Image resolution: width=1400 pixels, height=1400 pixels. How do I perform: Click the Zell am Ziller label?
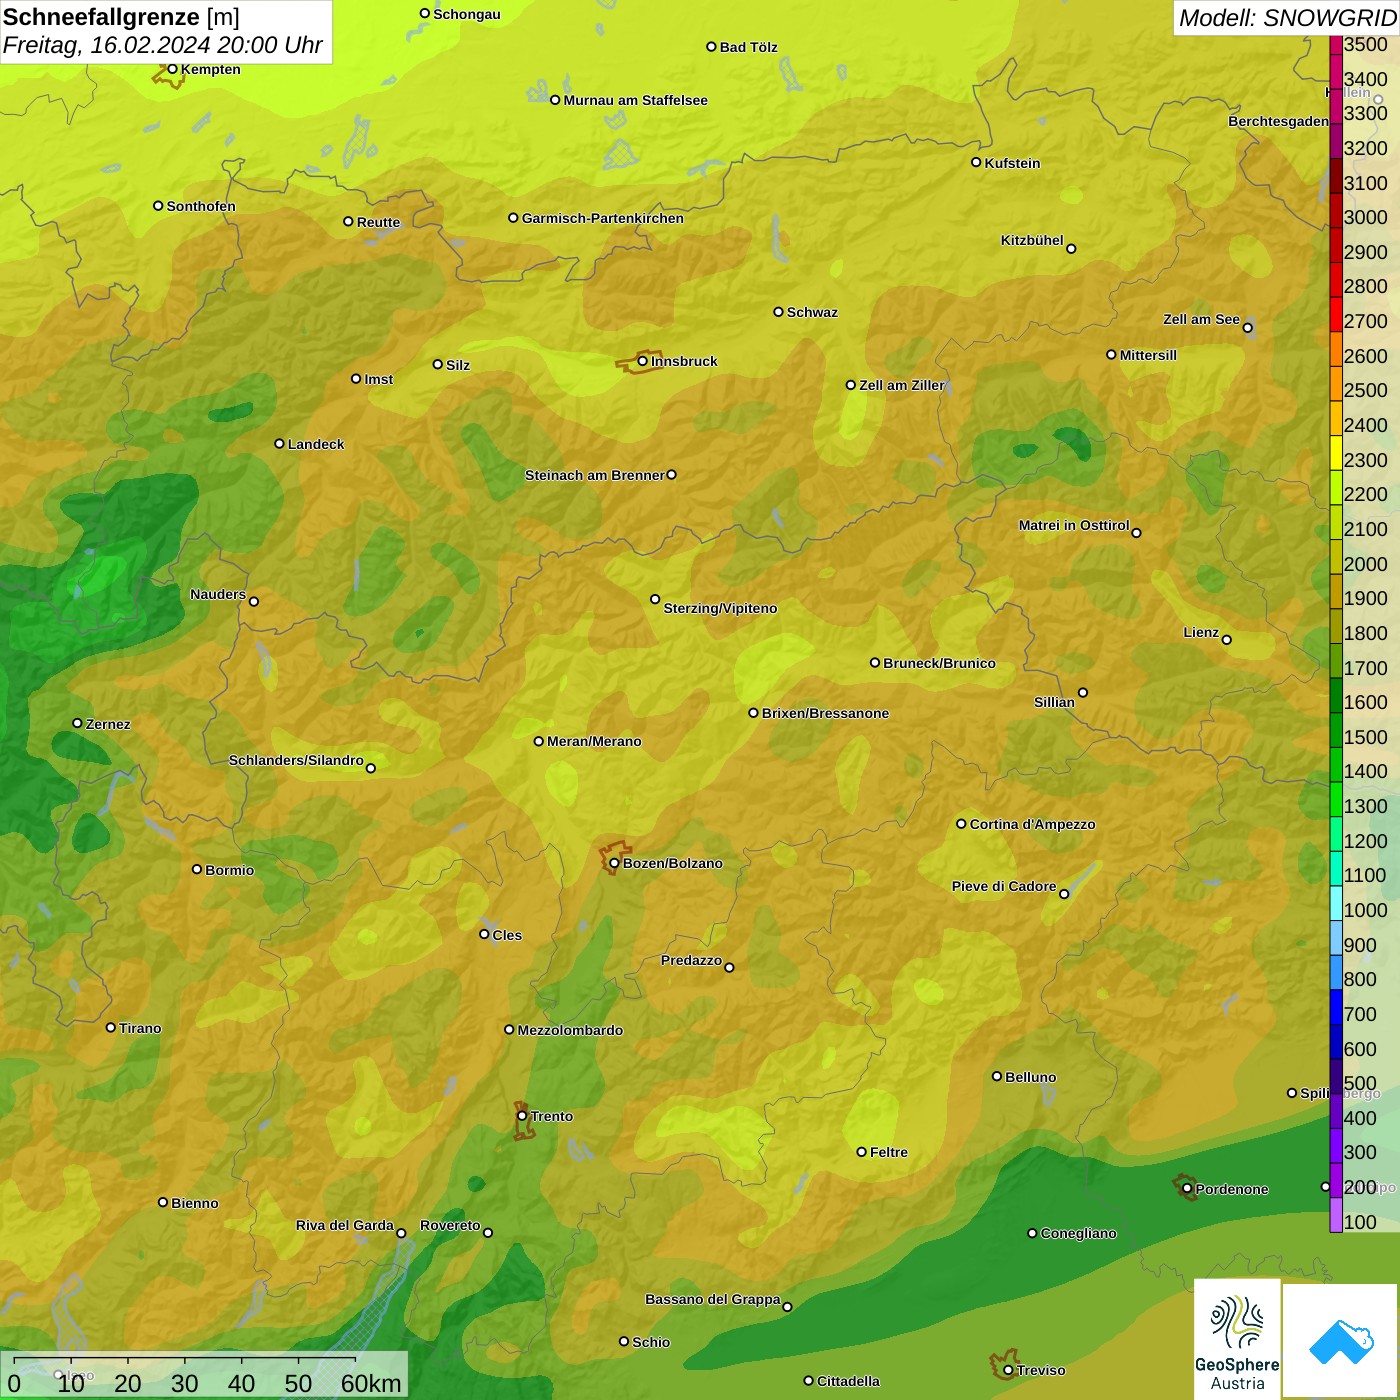pos(902,385)
